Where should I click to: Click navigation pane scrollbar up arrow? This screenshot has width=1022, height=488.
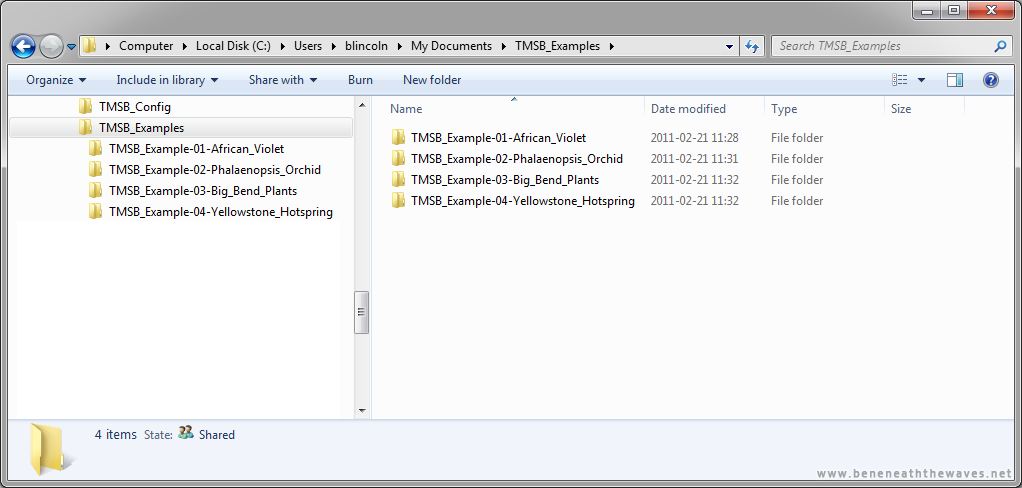[x=362, y=105]
